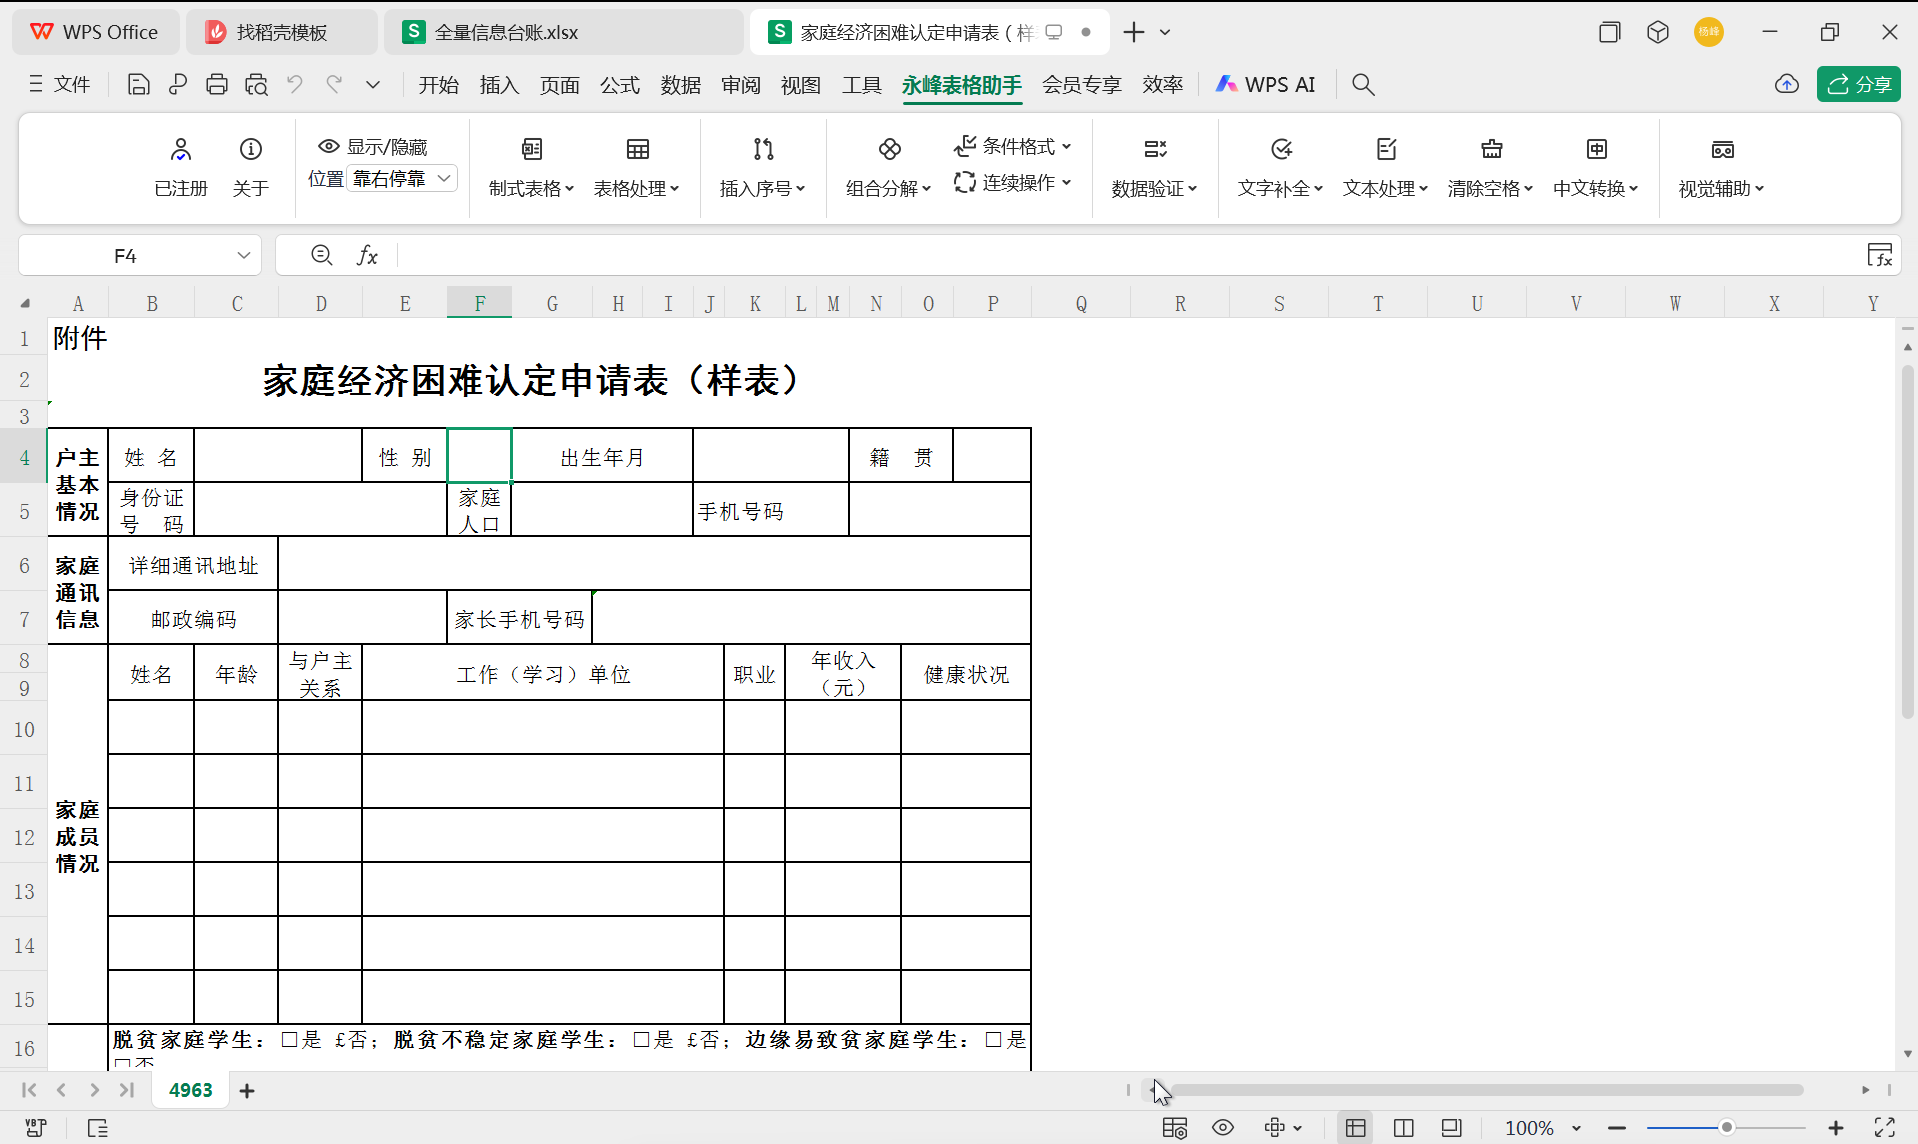Open the 组合分解 combine-split tool

(x=887, y=168)
